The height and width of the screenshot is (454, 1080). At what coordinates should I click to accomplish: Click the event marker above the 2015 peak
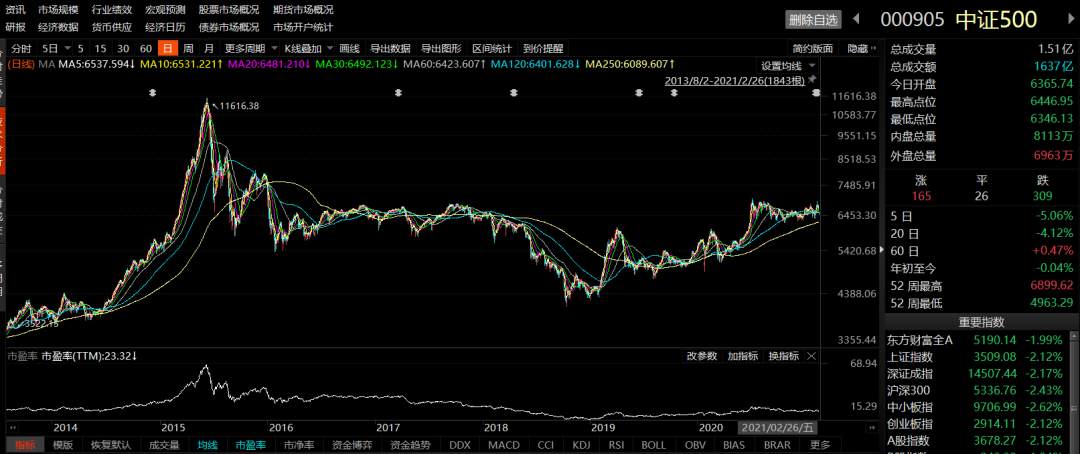[154, 93]
